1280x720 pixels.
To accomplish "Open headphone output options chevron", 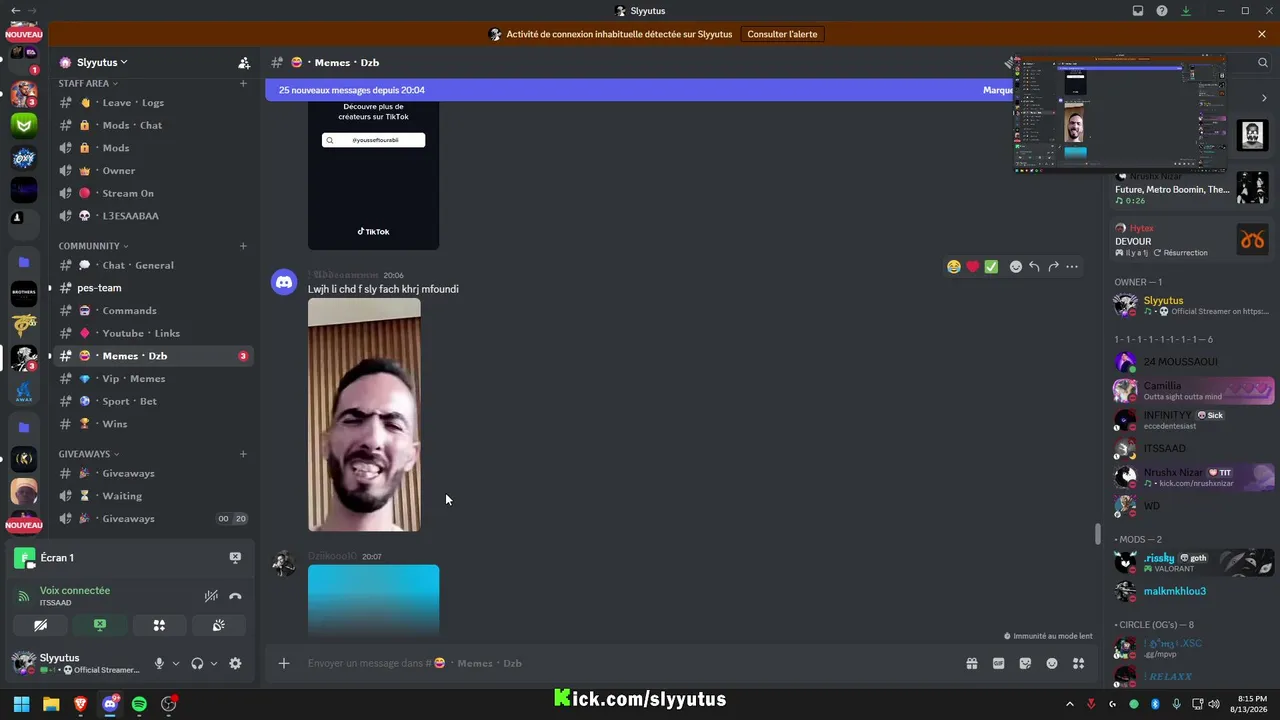I will point(214,663).
